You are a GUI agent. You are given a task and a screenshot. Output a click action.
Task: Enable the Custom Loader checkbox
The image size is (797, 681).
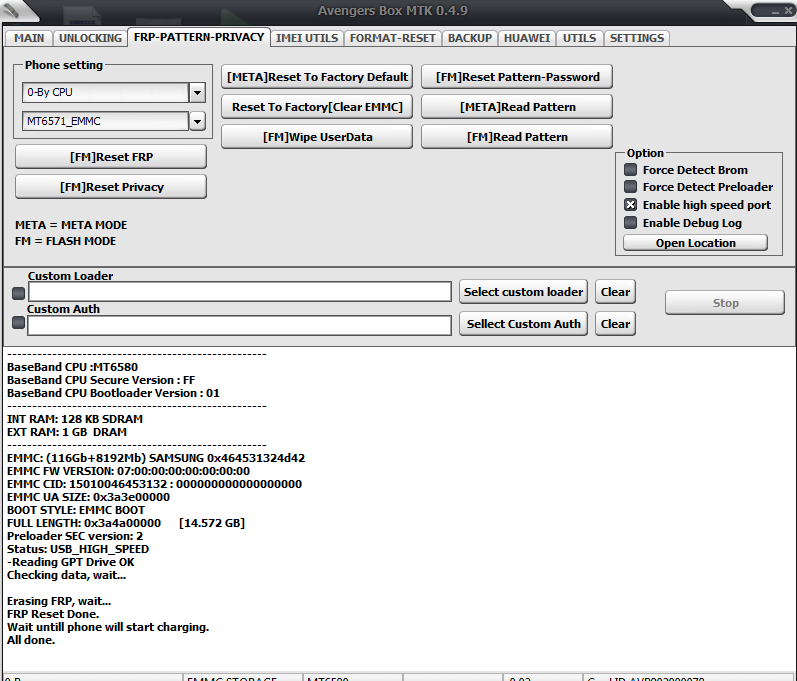pyautogui.click(x=18, y=293)
